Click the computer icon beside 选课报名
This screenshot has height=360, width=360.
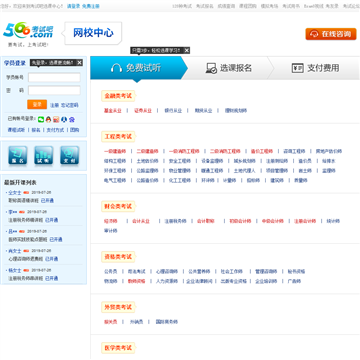point(211,68)
